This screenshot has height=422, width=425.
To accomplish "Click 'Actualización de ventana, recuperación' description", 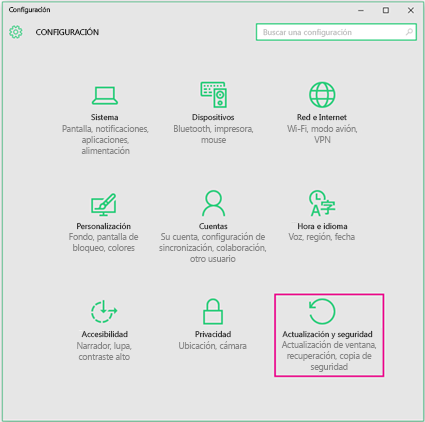I will point(329,356).
